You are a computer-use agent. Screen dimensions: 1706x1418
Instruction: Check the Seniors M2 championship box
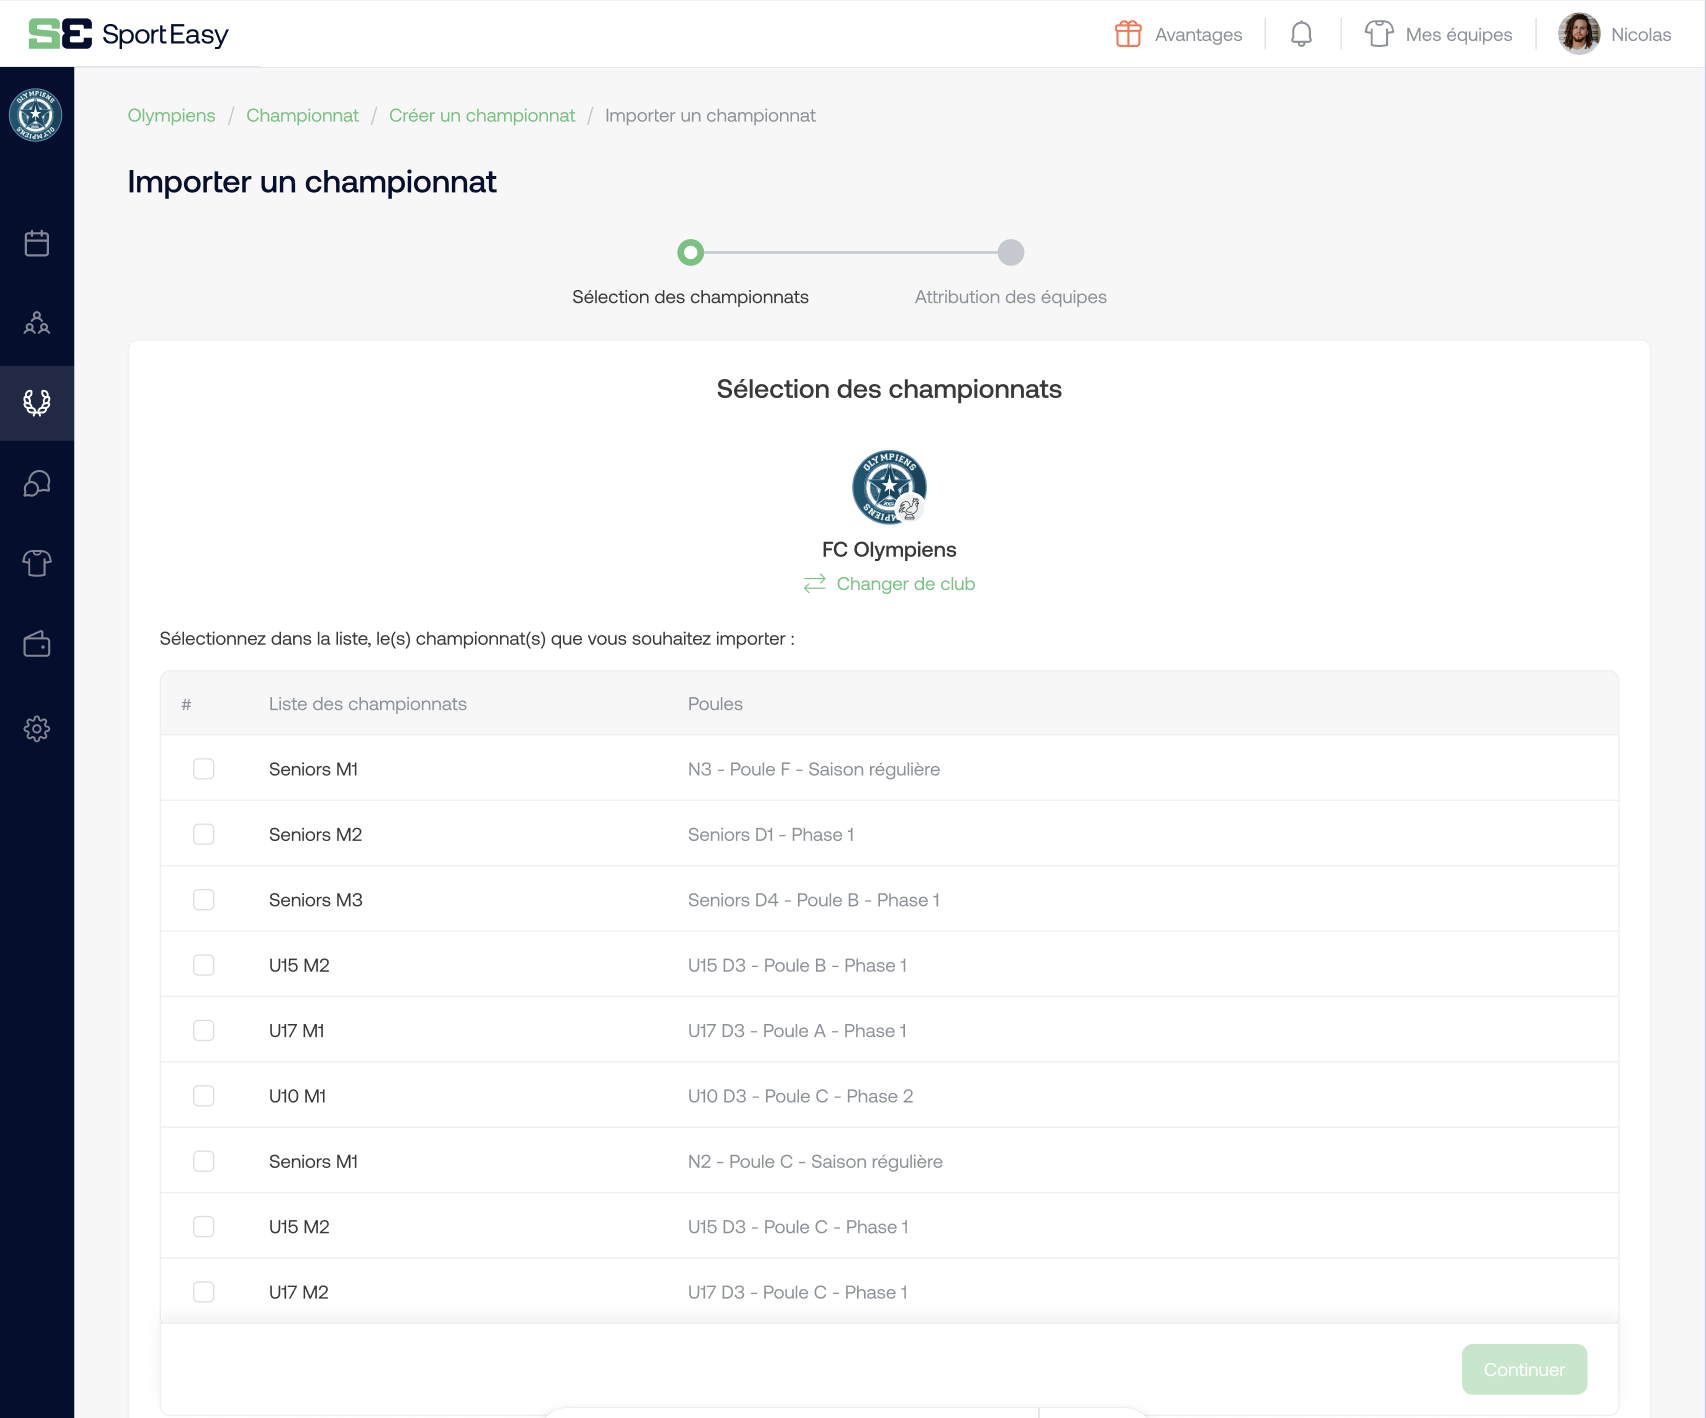coord(204,834)
